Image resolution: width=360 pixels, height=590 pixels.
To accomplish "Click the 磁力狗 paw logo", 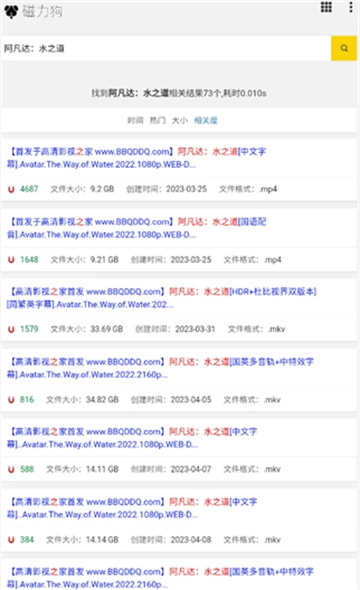I will coord(11,12).
